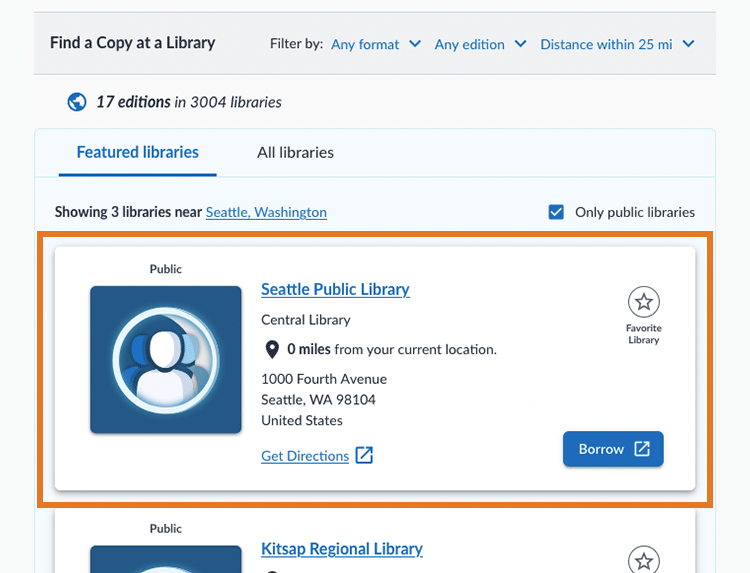Viewport: 750px width, 573px height.
Task: Open the Seattle Public Library link
Action: pos(335,289)
